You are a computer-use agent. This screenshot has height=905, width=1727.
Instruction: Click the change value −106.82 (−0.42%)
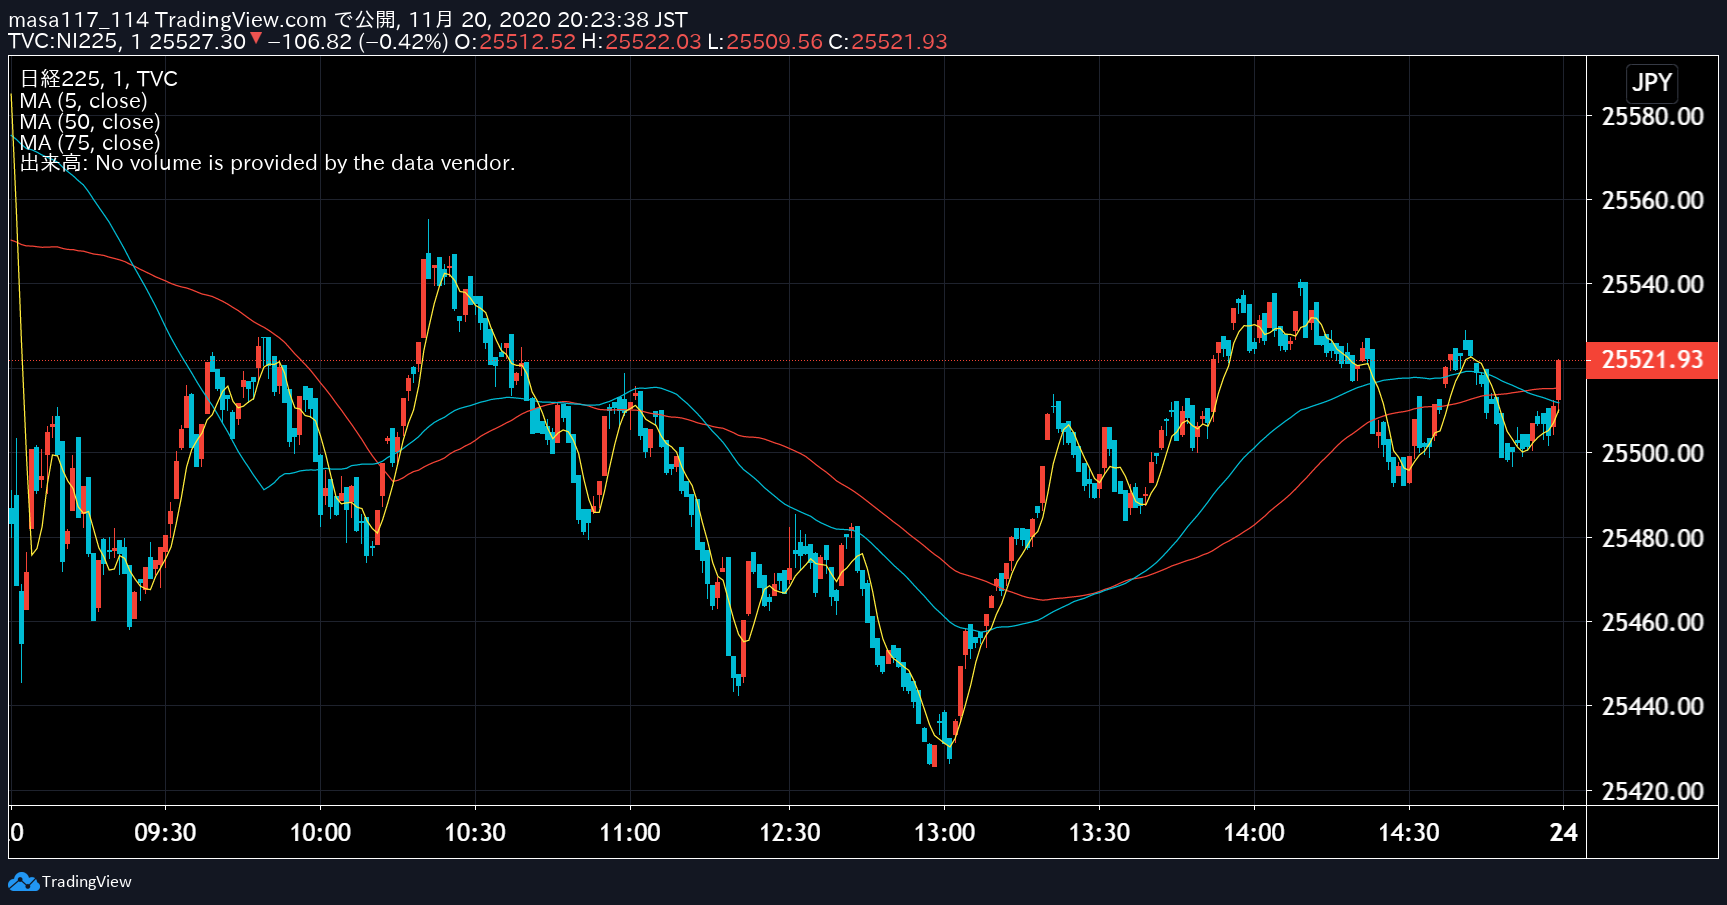[x=358, y=42]
